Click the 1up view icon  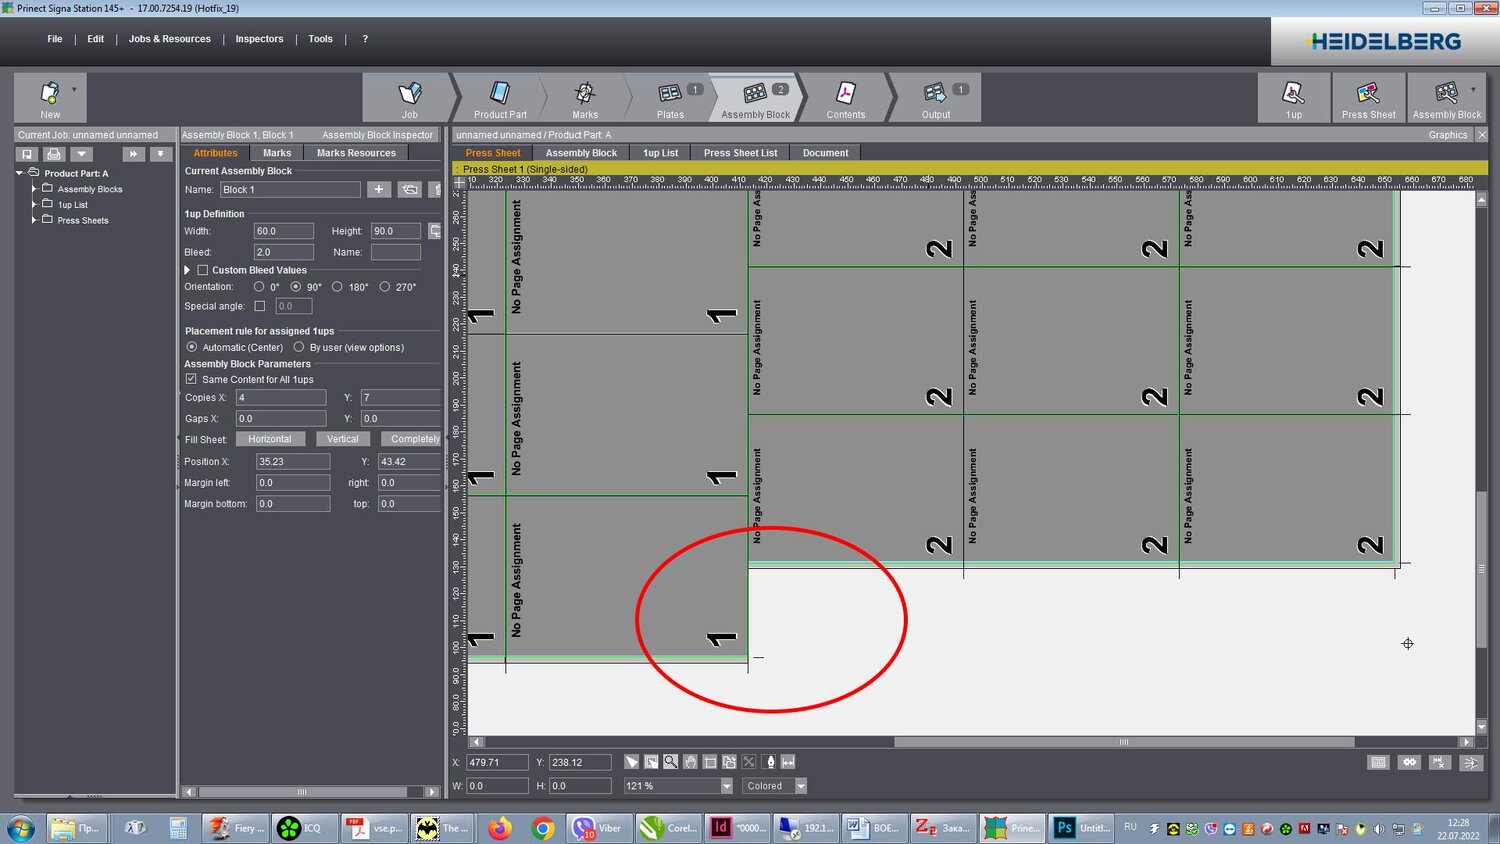(1294, 98)
